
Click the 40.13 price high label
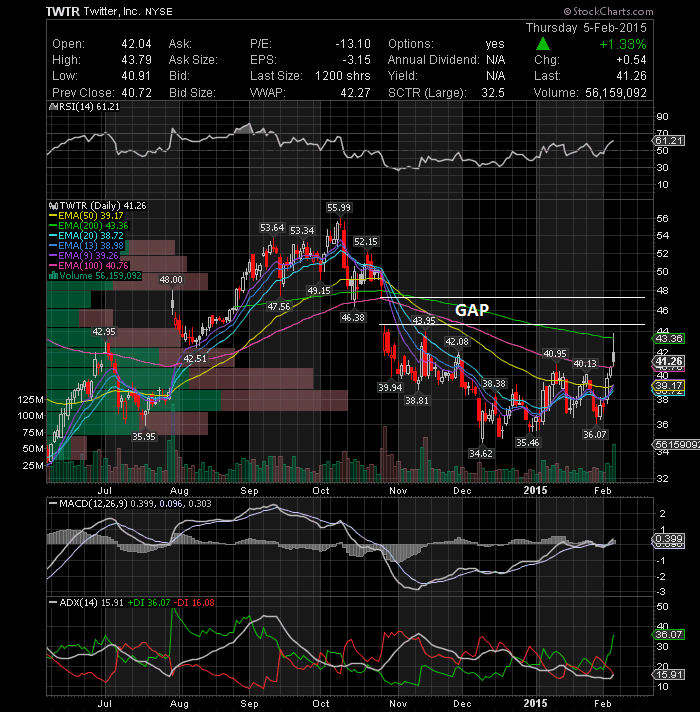pyautogui.click(x=585, y=363)
